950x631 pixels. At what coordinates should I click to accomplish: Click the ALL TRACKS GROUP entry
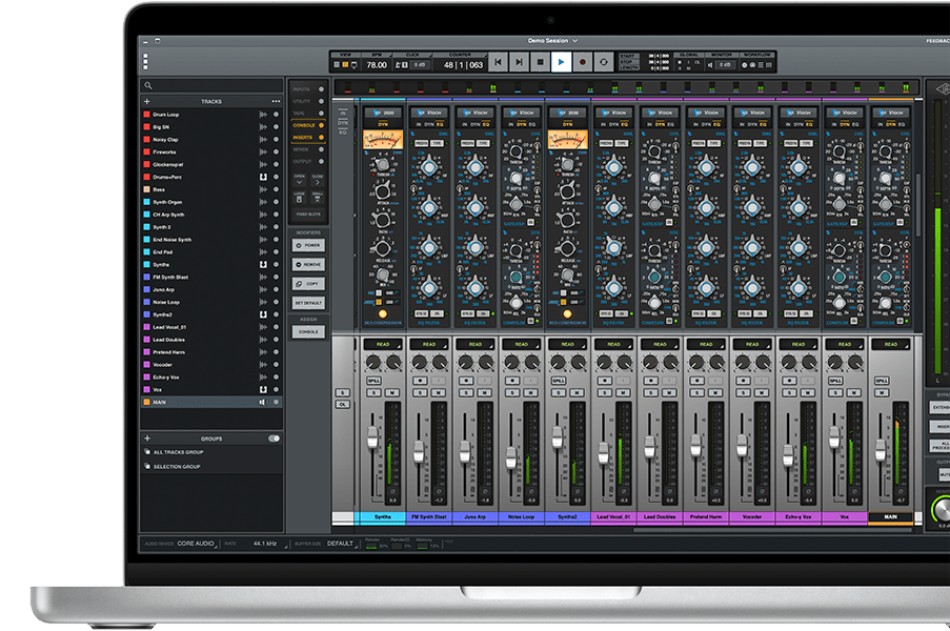(211, 452)
